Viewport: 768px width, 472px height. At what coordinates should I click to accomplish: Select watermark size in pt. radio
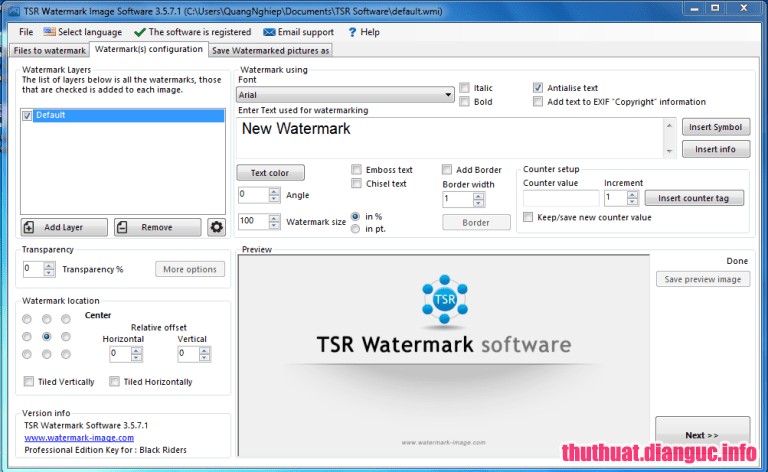pyautogui.click(x=356, y=229)
